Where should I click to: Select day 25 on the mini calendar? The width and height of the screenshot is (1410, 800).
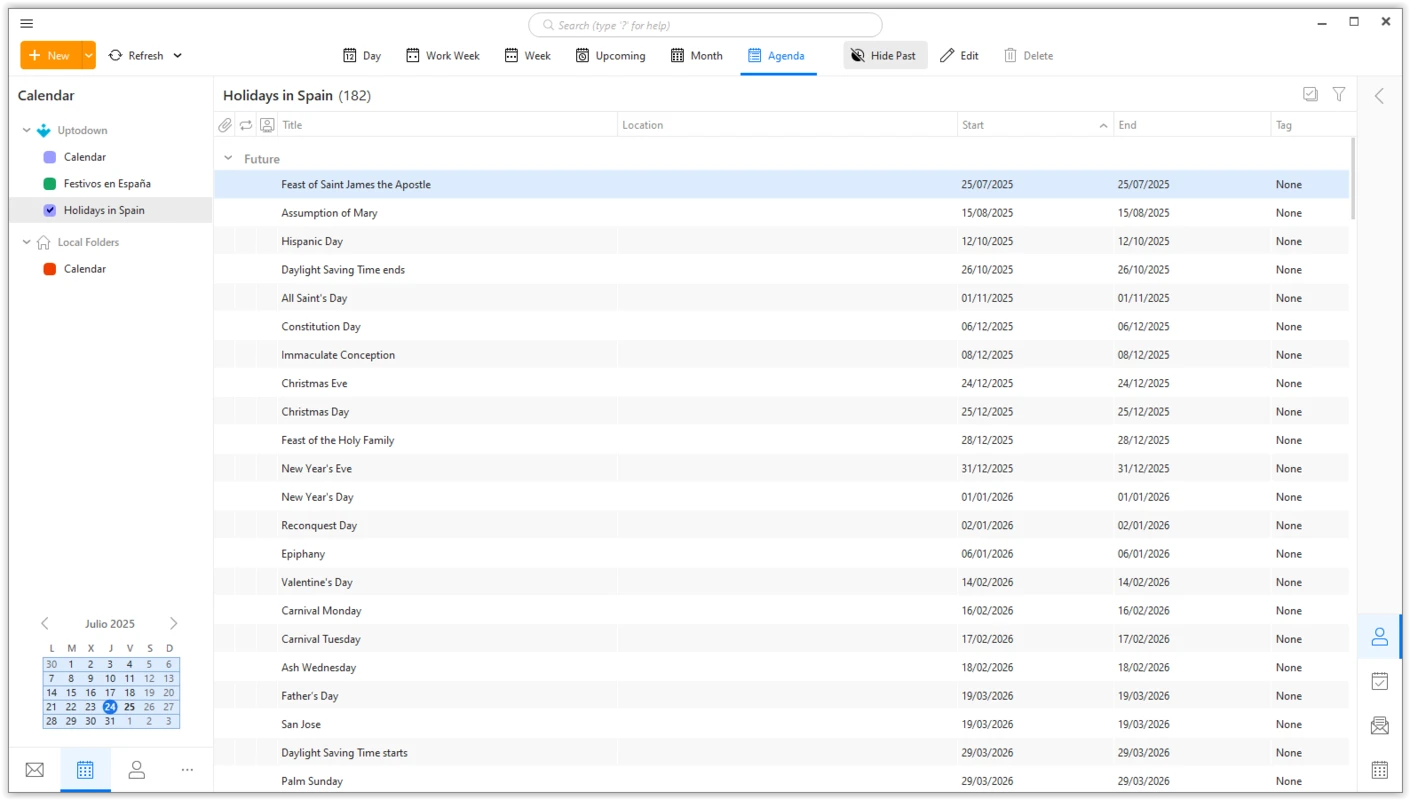pyautogui.click(x=129, y=706)
